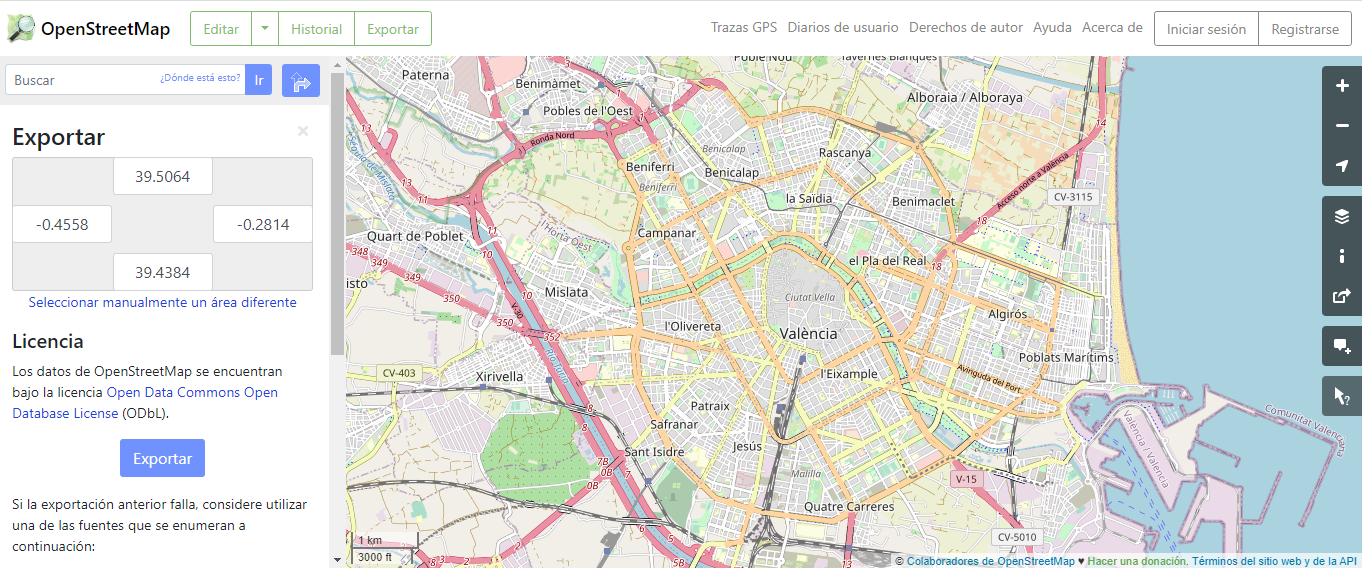
Task: Open directions arrow icon beside search
Action: tap(301, 80)
